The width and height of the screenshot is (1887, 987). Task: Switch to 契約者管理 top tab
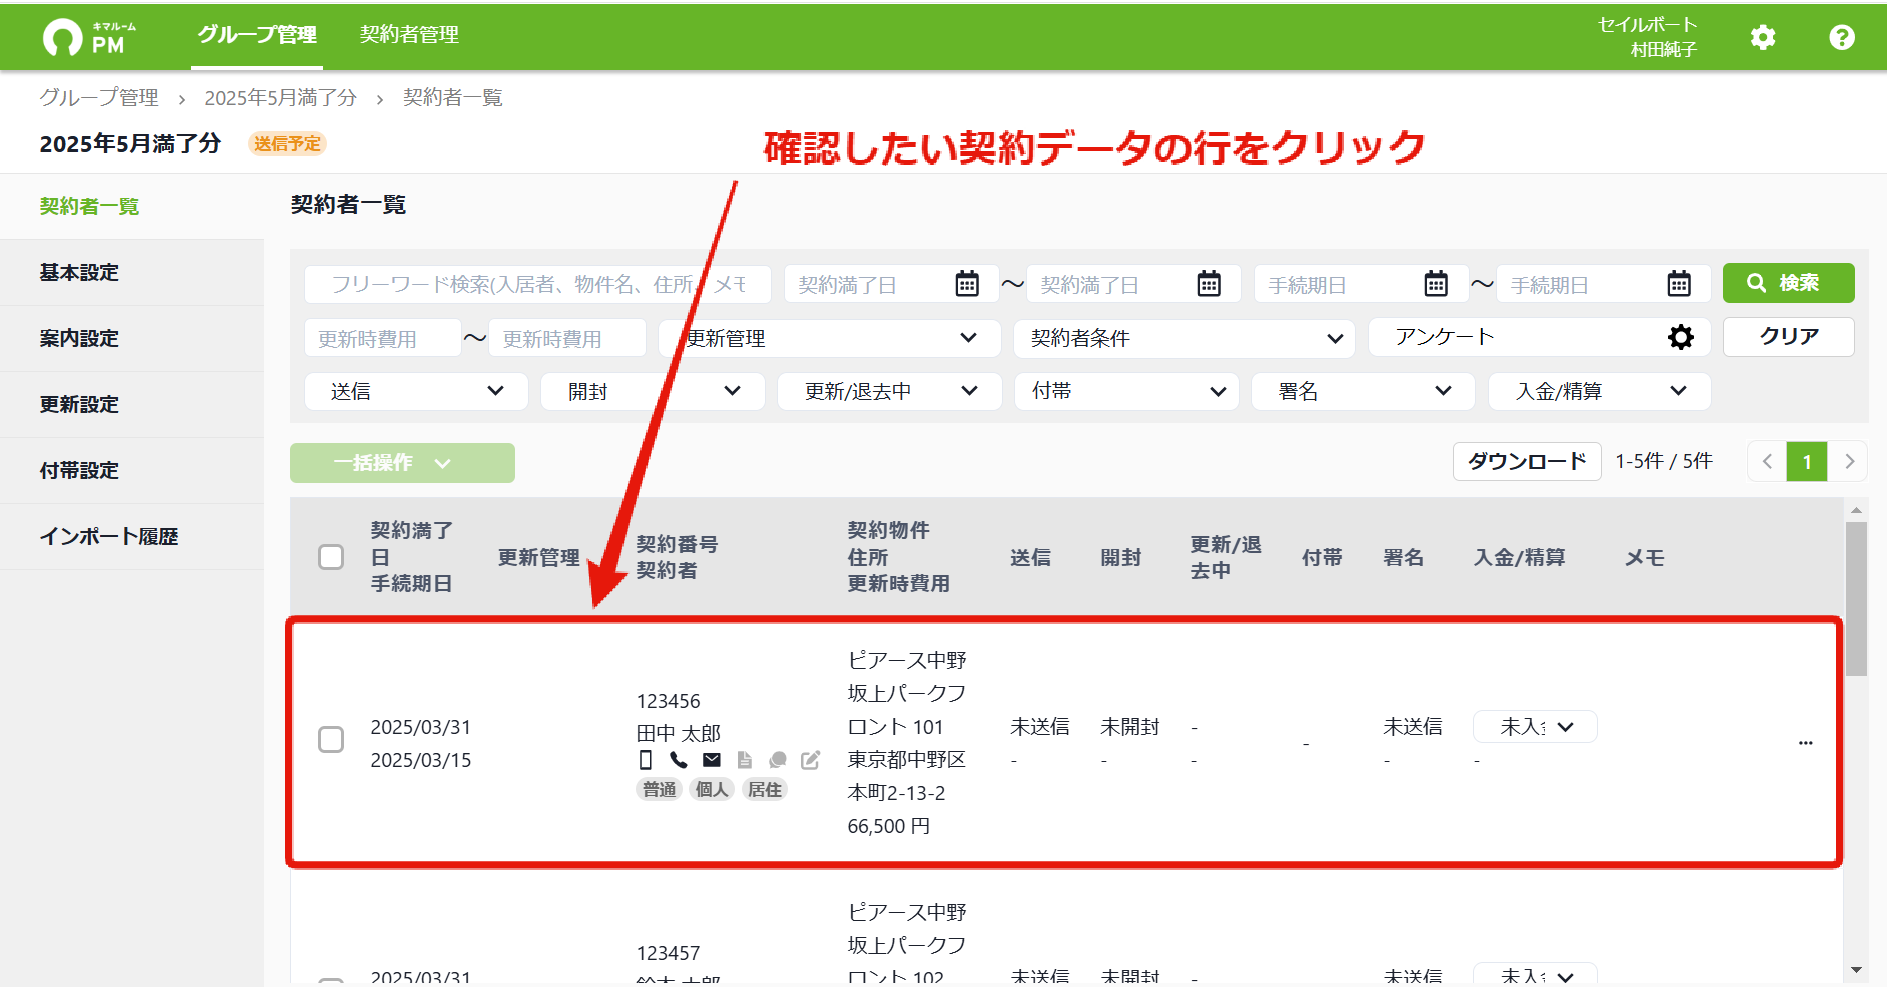coord(409,35)
